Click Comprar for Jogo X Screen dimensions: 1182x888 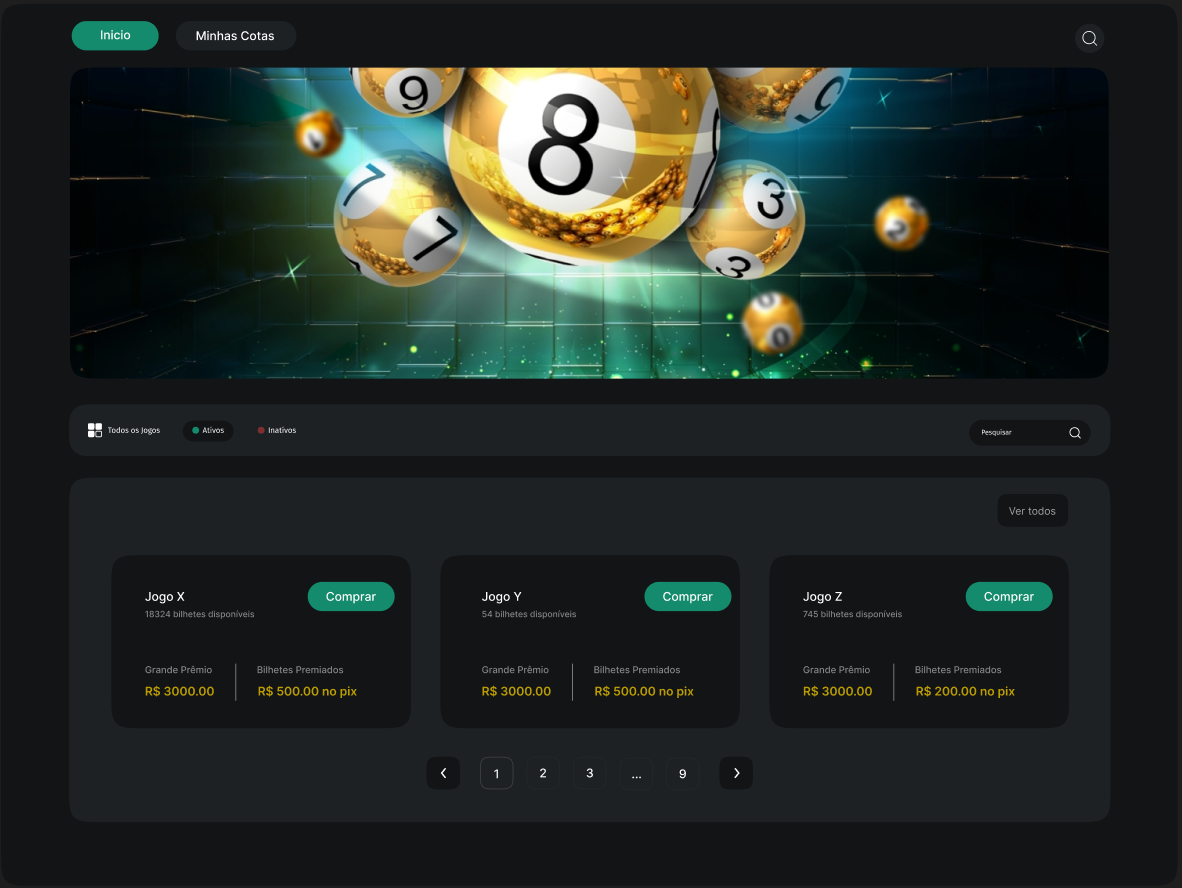coord(351,596)
